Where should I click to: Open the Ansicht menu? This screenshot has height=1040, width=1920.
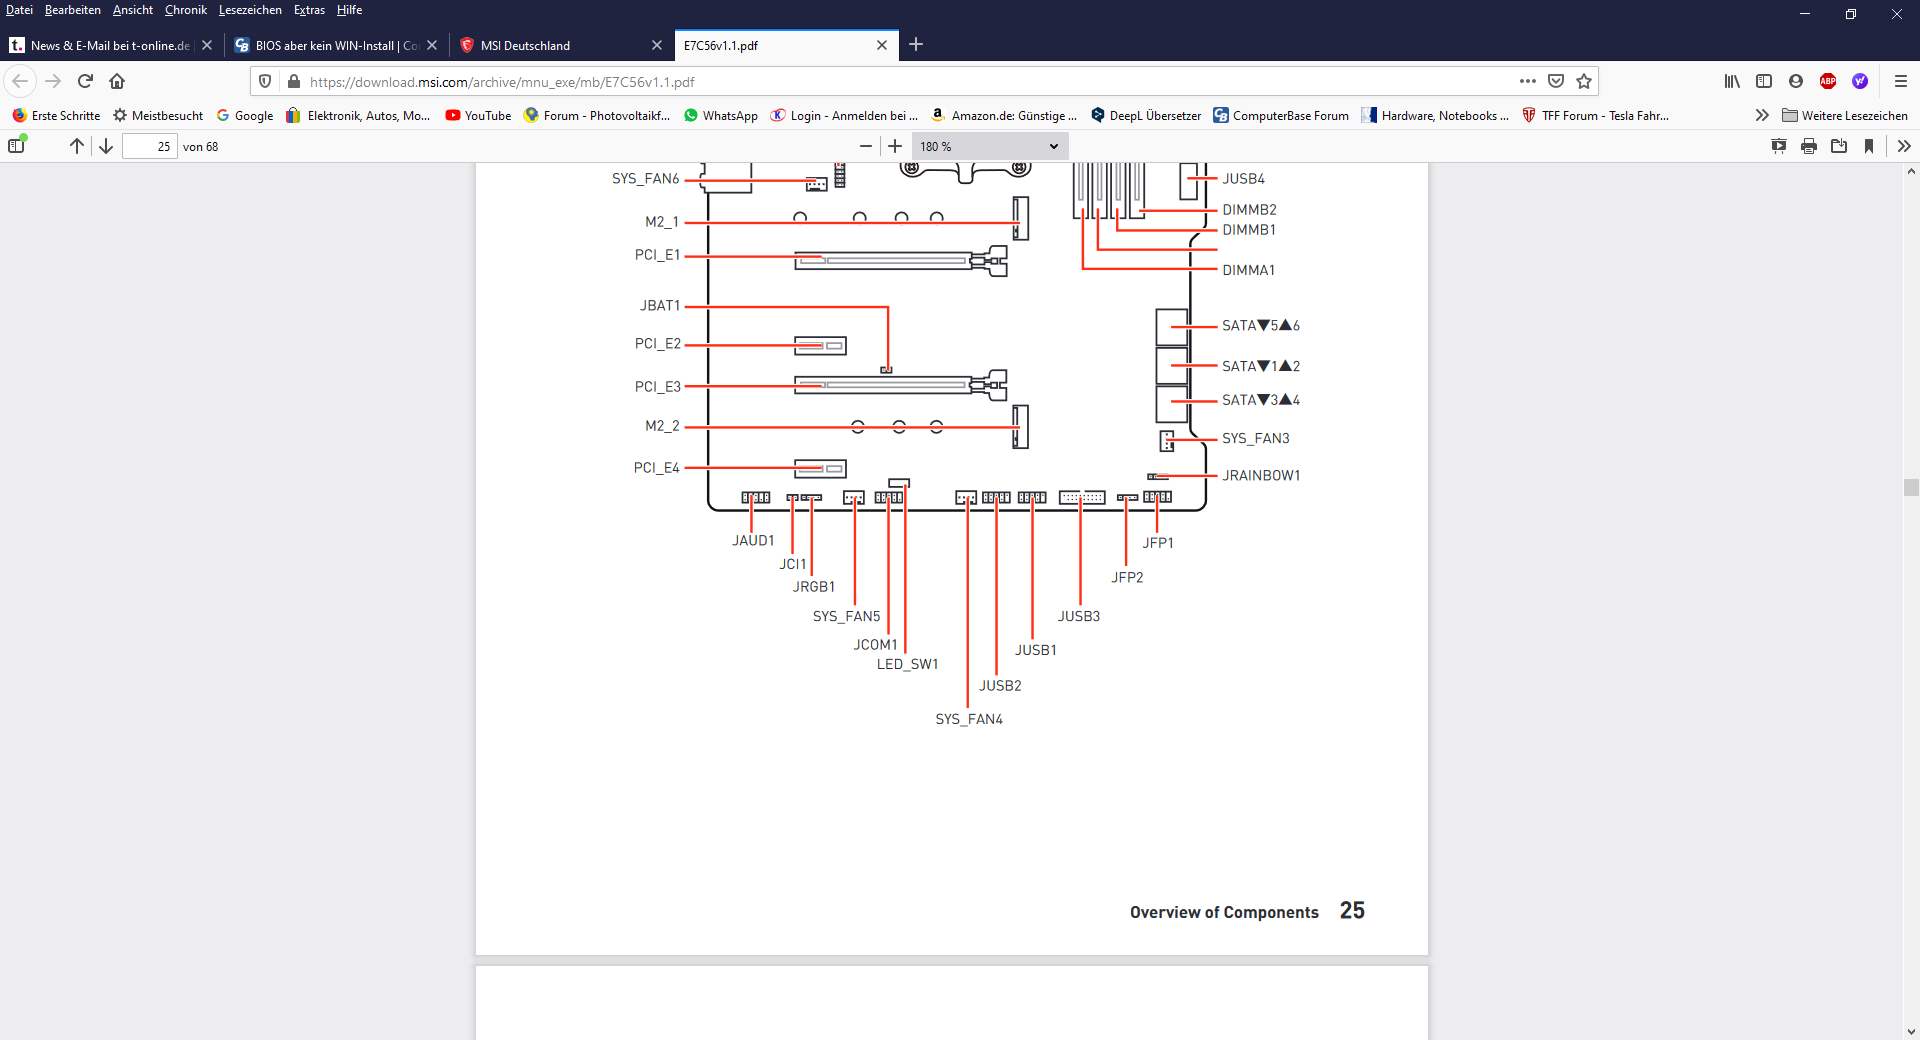133,10
